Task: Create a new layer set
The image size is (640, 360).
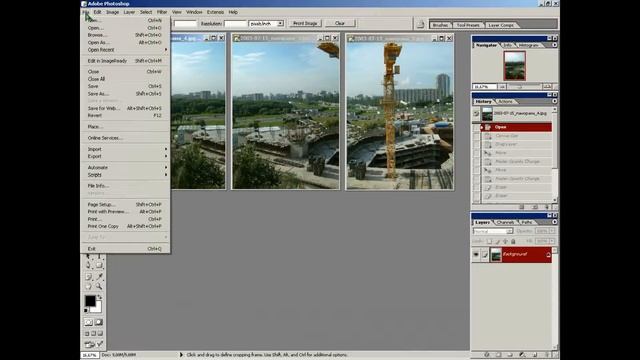Action: click(x=510, y=355)
